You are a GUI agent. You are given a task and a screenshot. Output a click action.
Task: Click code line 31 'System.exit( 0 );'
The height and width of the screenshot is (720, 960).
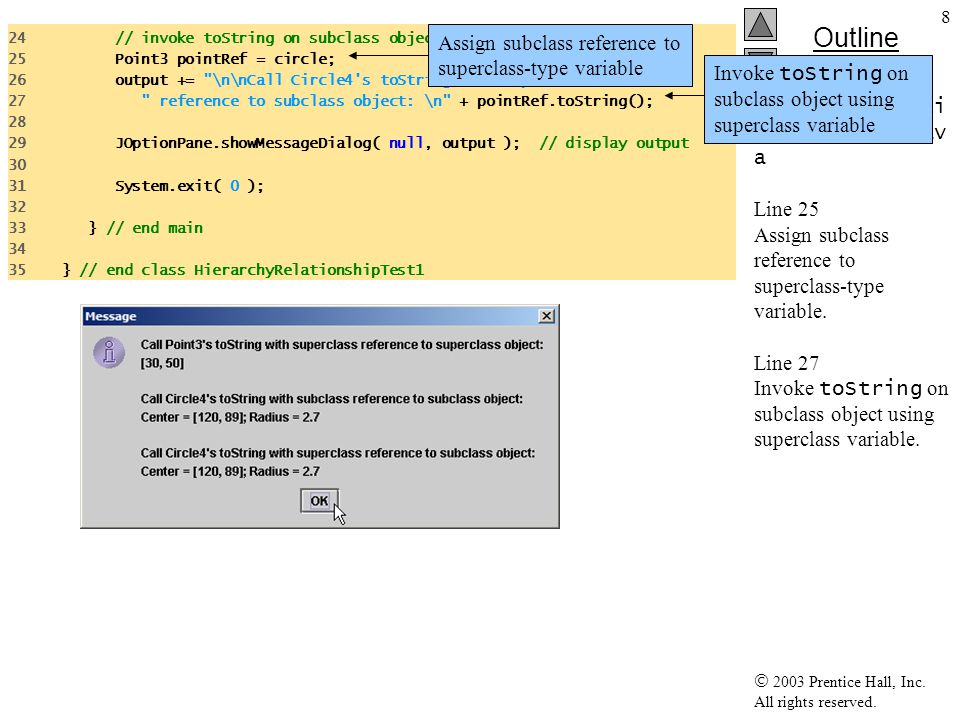pos(189,186)
